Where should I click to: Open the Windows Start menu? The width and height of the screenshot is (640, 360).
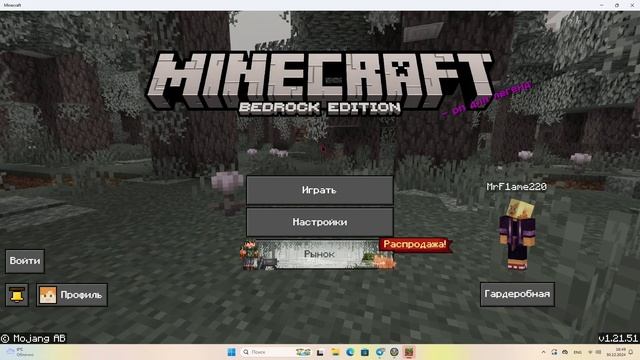(231, 352)
